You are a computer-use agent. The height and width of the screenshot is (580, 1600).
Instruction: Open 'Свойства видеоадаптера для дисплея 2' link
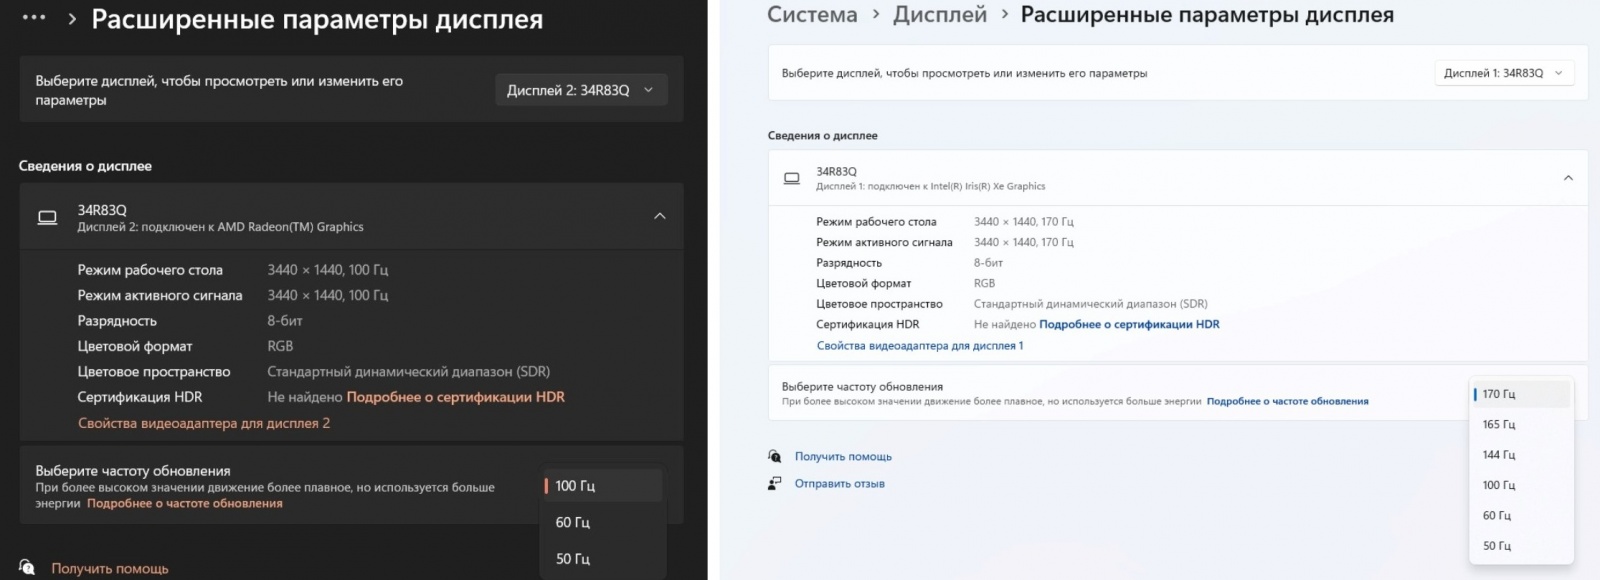click(x=204, y=423)
